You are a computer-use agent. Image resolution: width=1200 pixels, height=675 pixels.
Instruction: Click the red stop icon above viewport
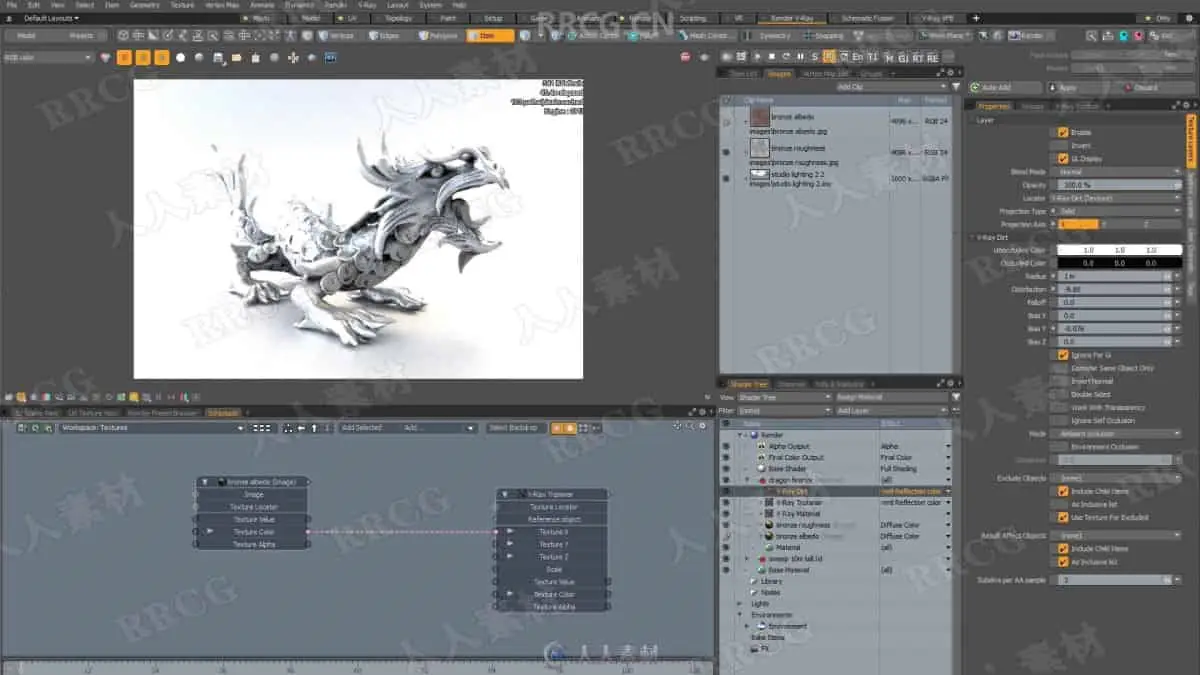pos(685,58)
